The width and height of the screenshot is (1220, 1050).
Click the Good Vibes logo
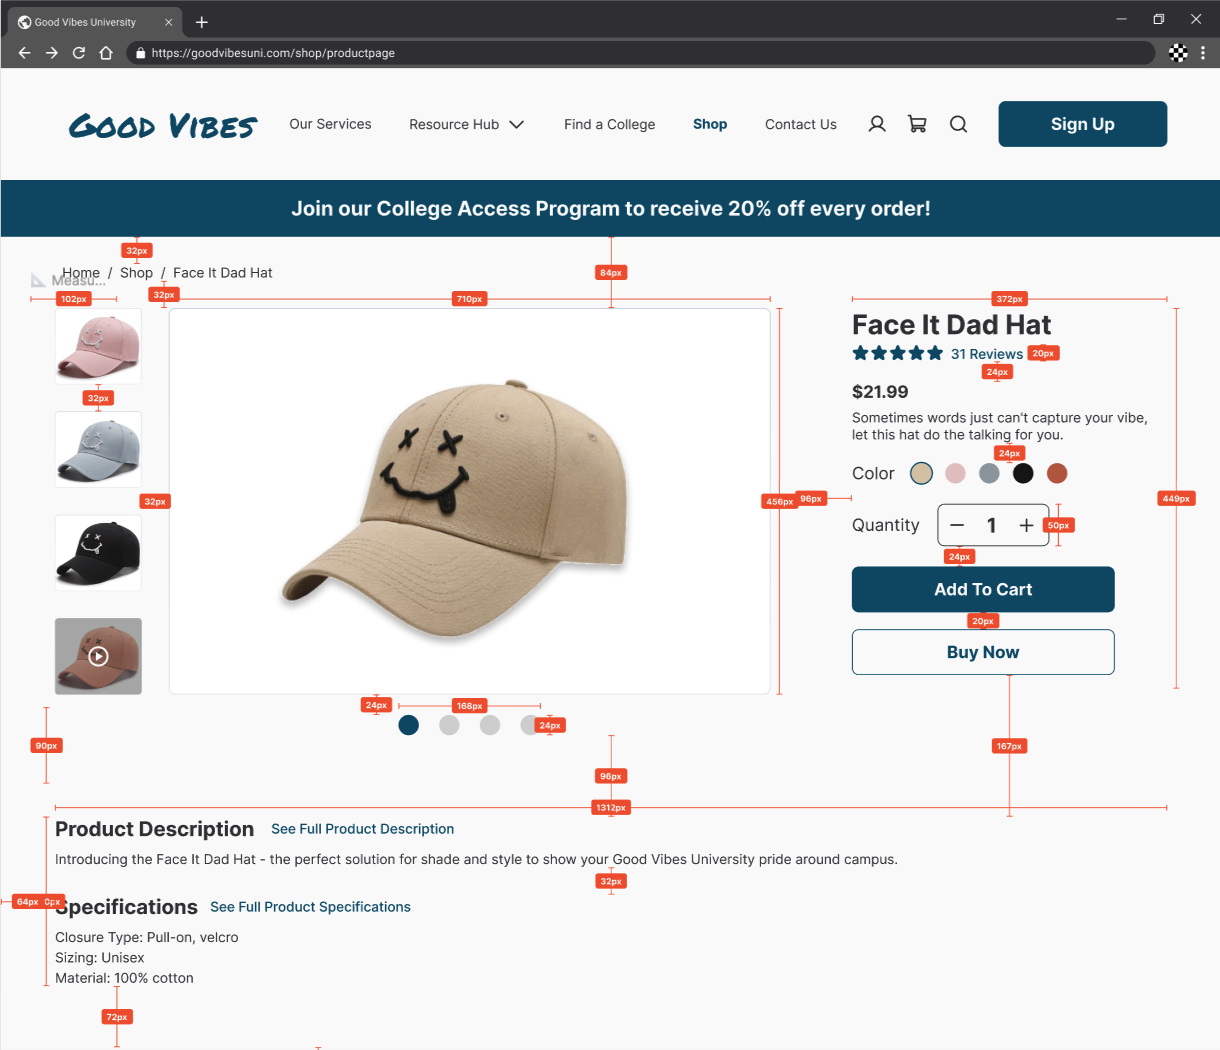click(163, 125)
